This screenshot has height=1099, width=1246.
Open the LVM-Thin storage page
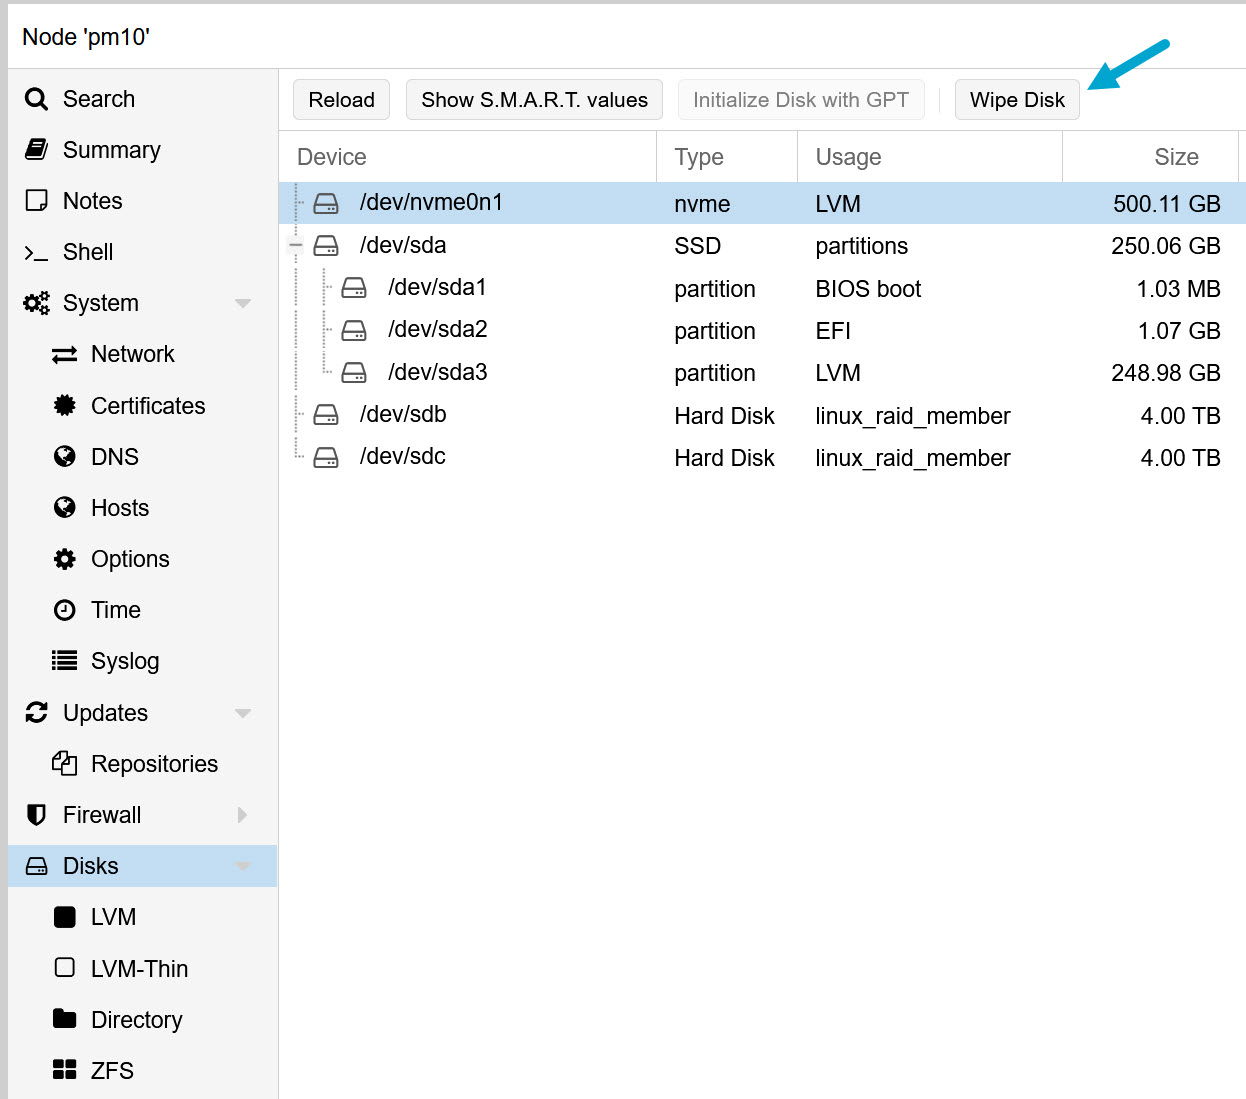tap(139, 969)
